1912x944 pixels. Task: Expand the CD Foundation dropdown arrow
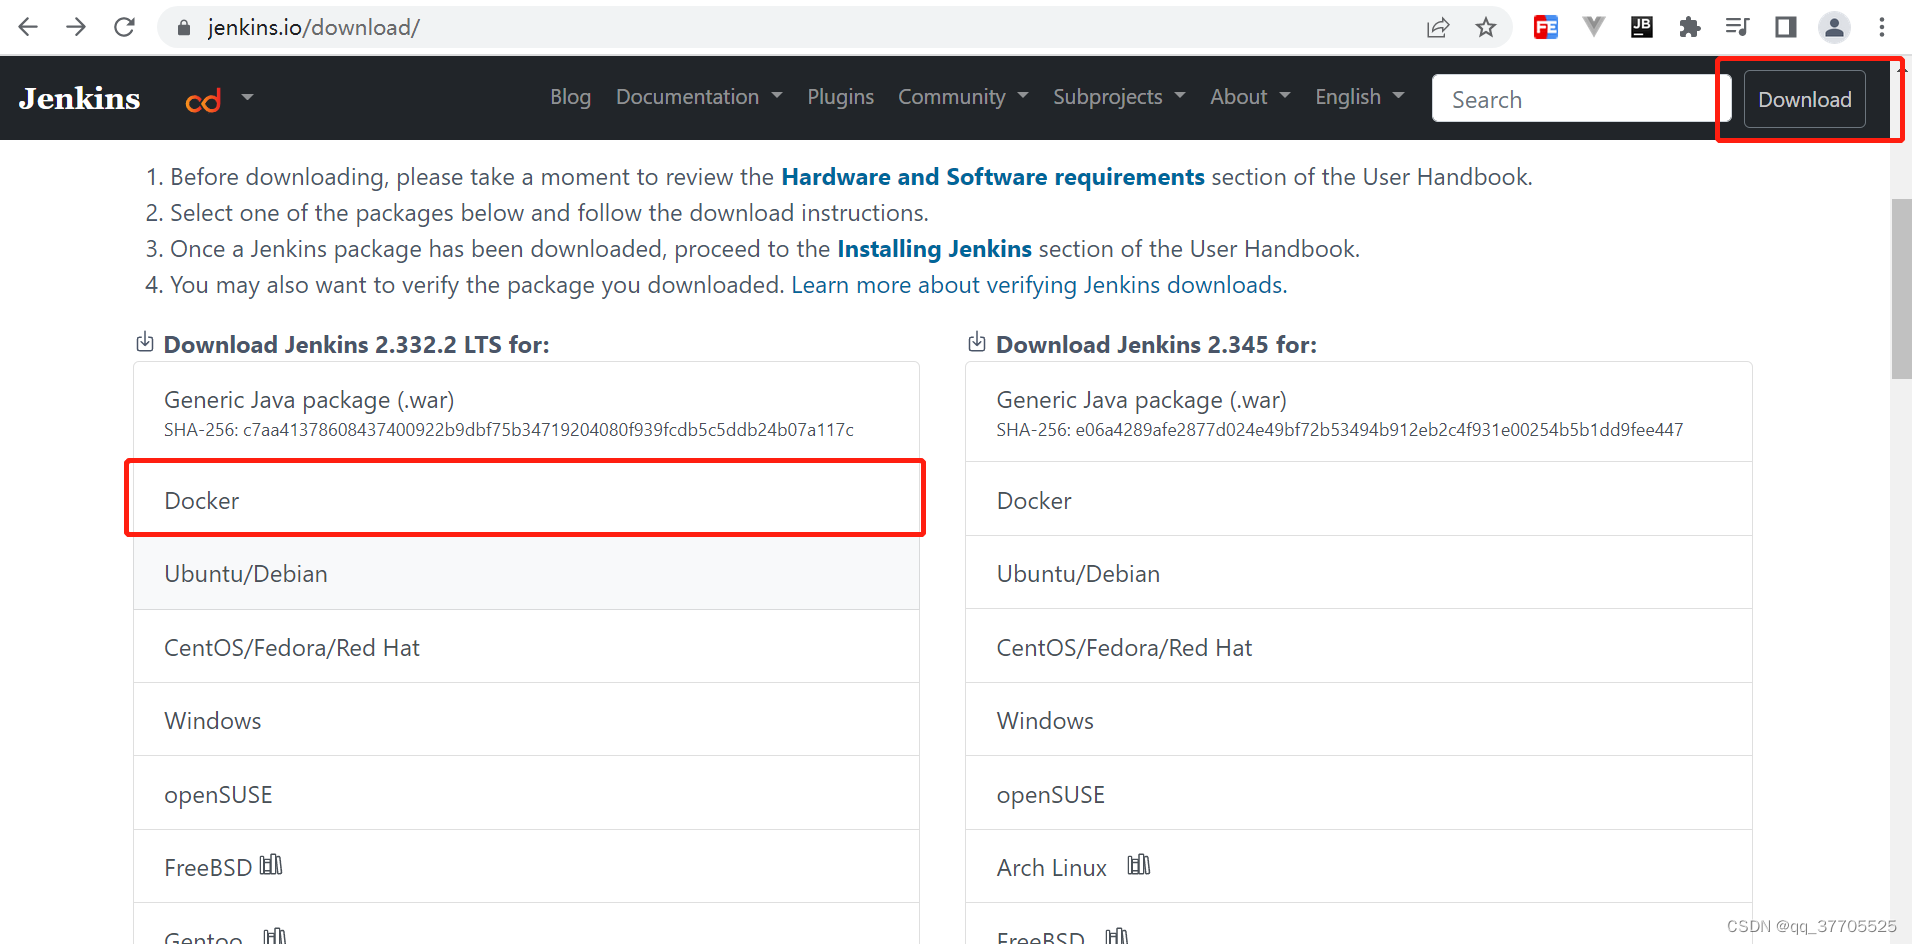[247, 97]
